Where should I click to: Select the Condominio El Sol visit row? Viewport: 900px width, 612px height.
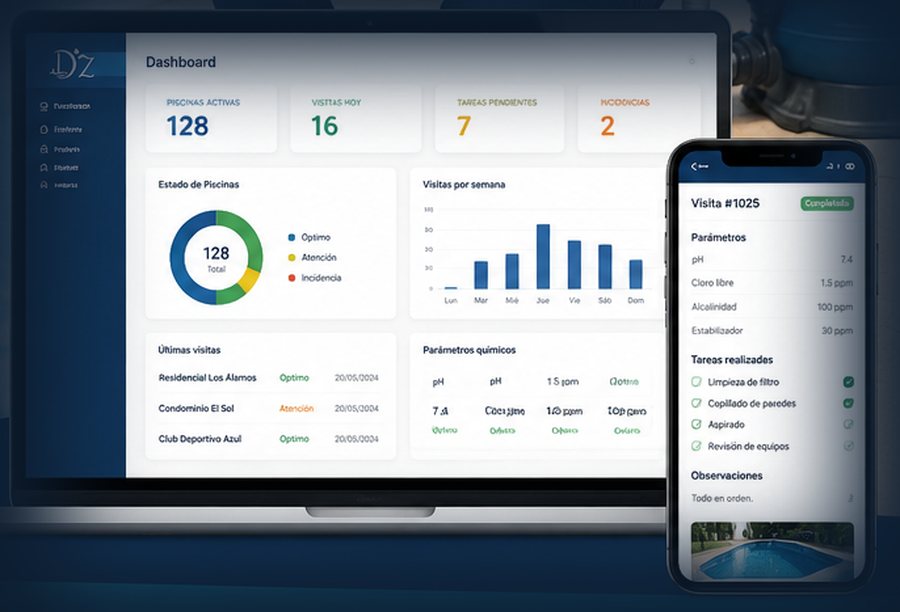(x=269, y=408)
